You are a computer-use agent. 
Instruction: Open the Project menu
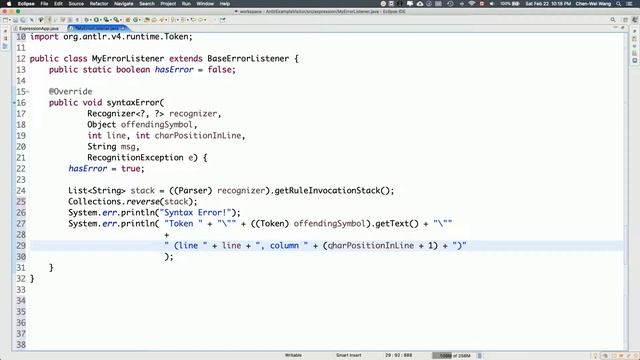click(x=168, y=4)
